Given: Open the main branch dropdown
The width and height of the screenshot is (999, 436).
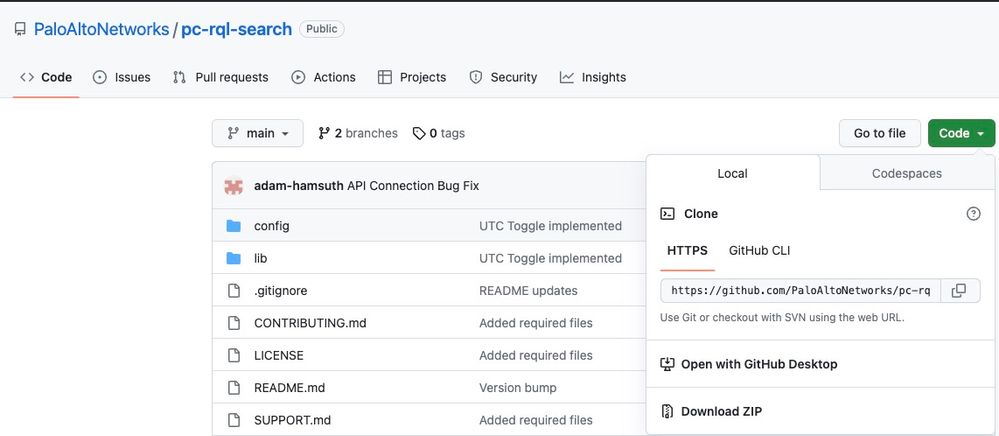Looking at the screenshot, I should (257, 133).
